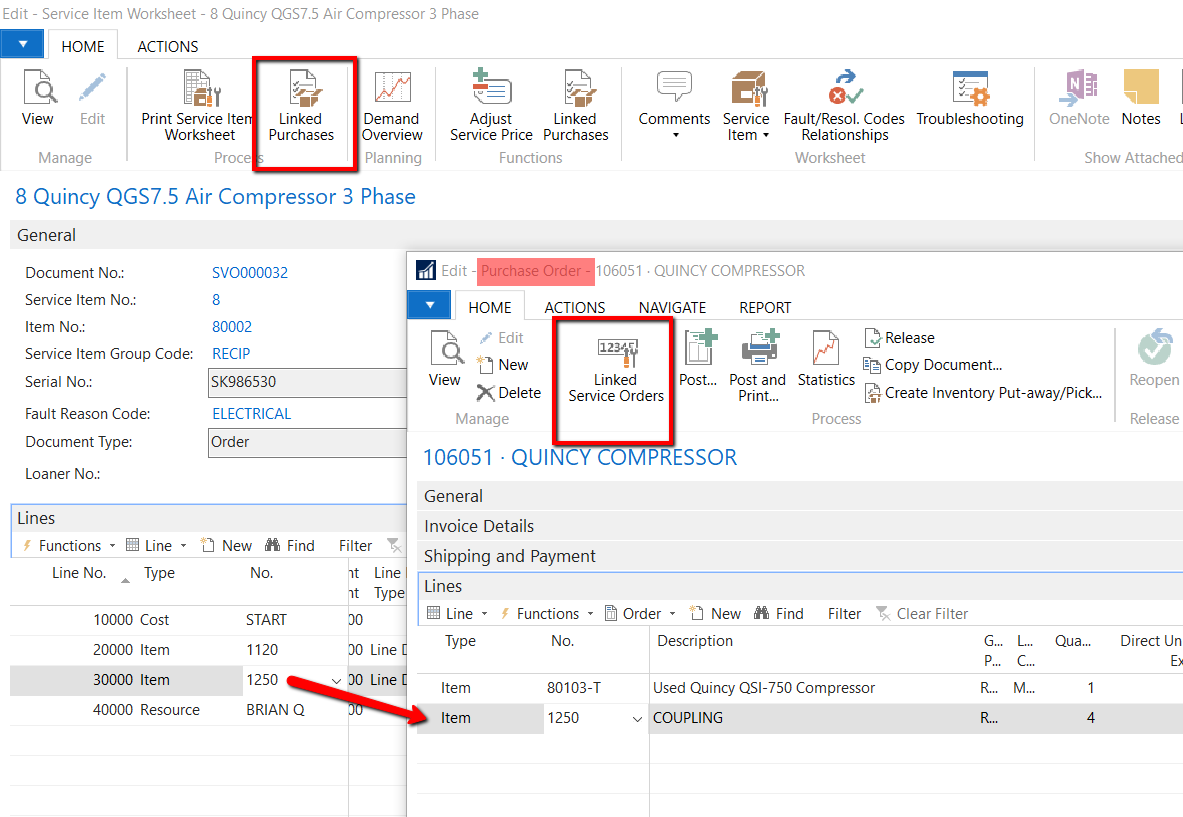This screenshot has width=1183, height=817.
Task: Click Copy Document button
Action: 933,365
